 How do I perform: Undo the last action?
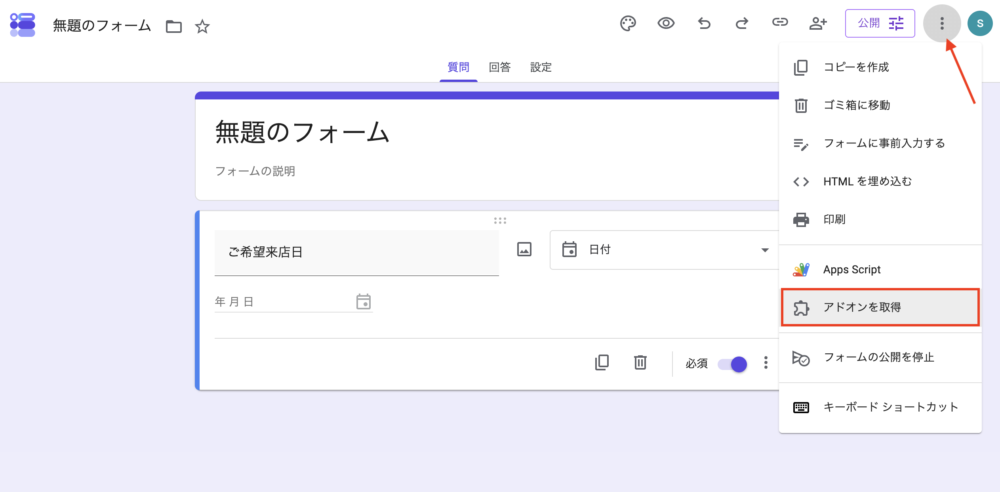click(704, 24)
